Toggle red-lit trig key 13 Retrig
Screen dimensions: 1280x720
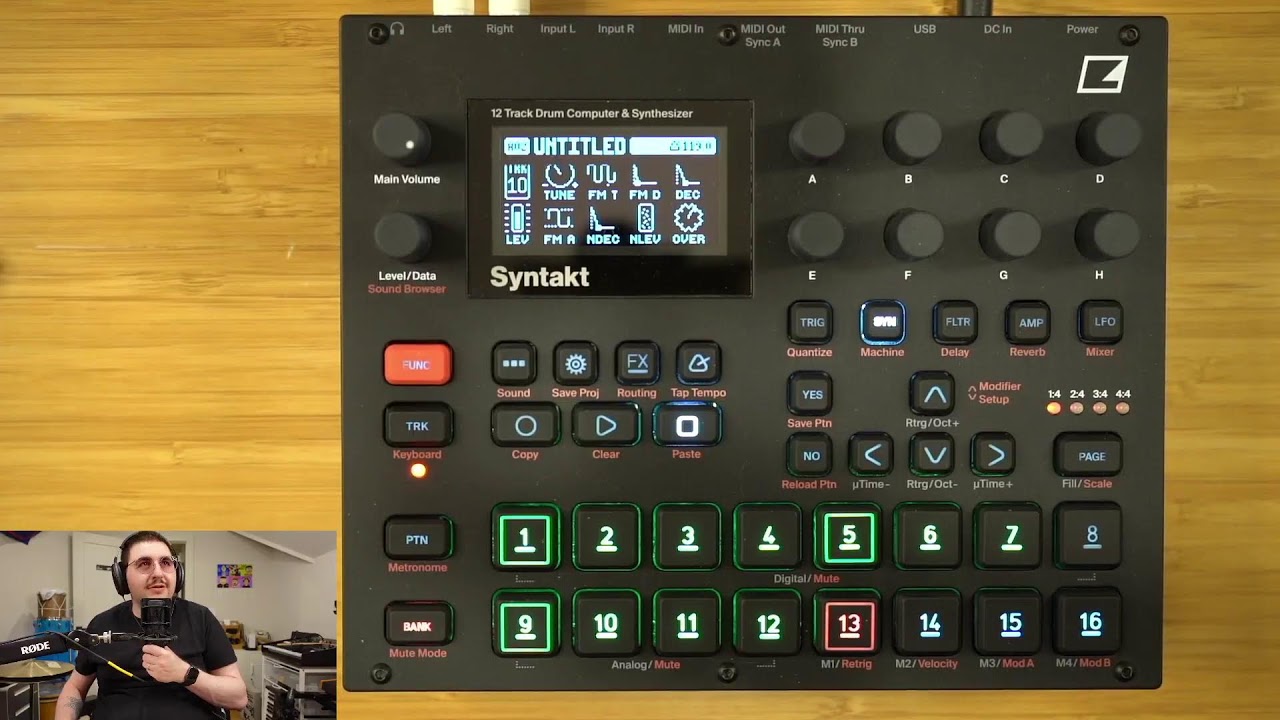tap(849, 624)
